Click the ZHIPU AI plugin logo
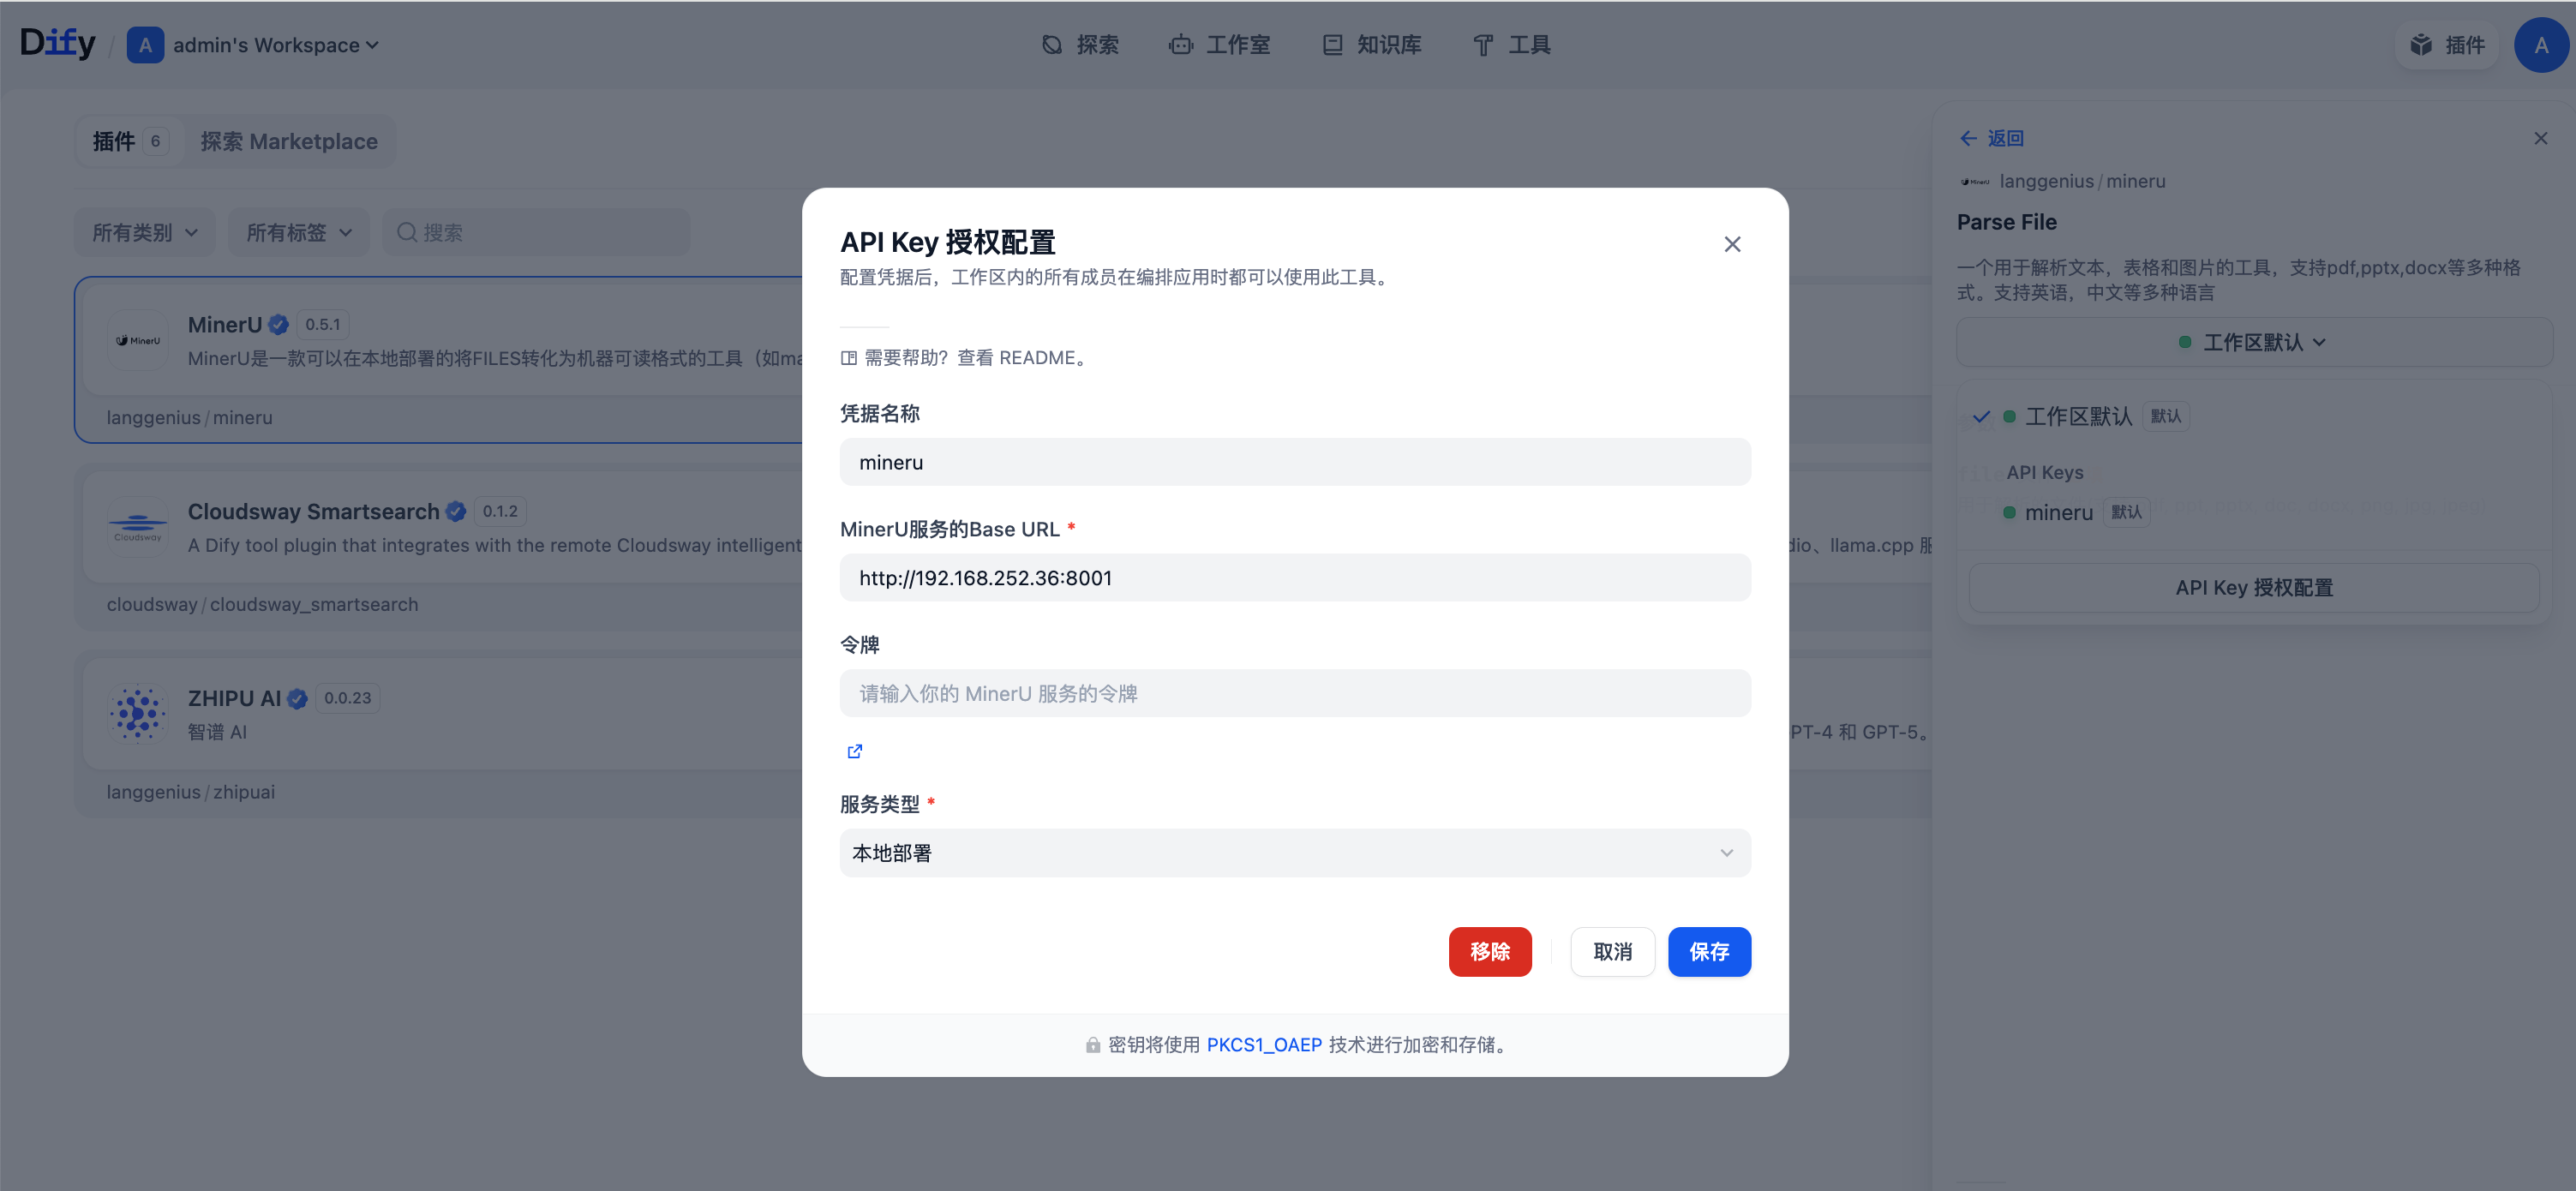Image resolution: width=2576 pixels, height=1191 pixels. pyautogui.click(x=138, y=714)
